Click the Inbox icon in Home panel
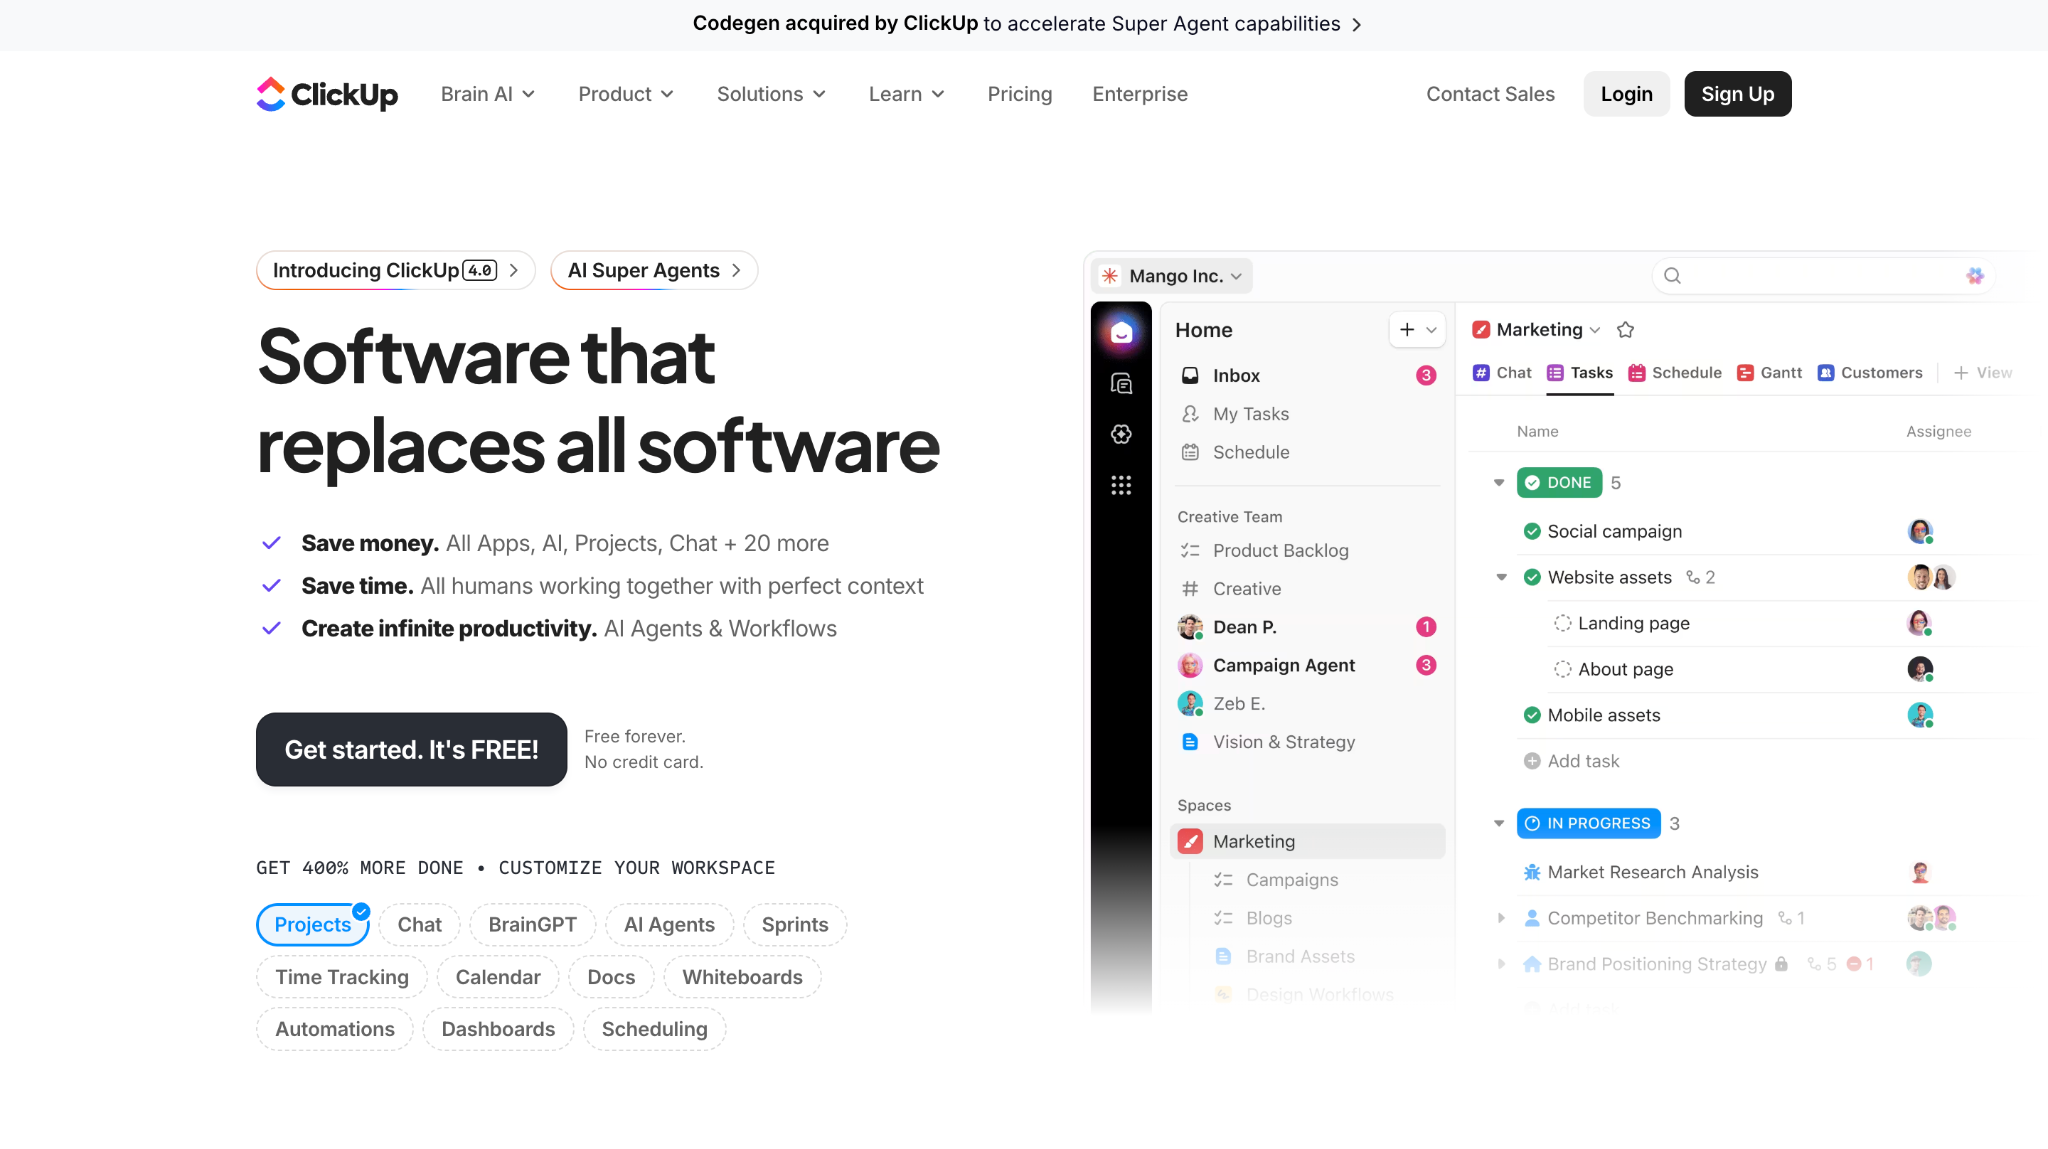 1190,376
